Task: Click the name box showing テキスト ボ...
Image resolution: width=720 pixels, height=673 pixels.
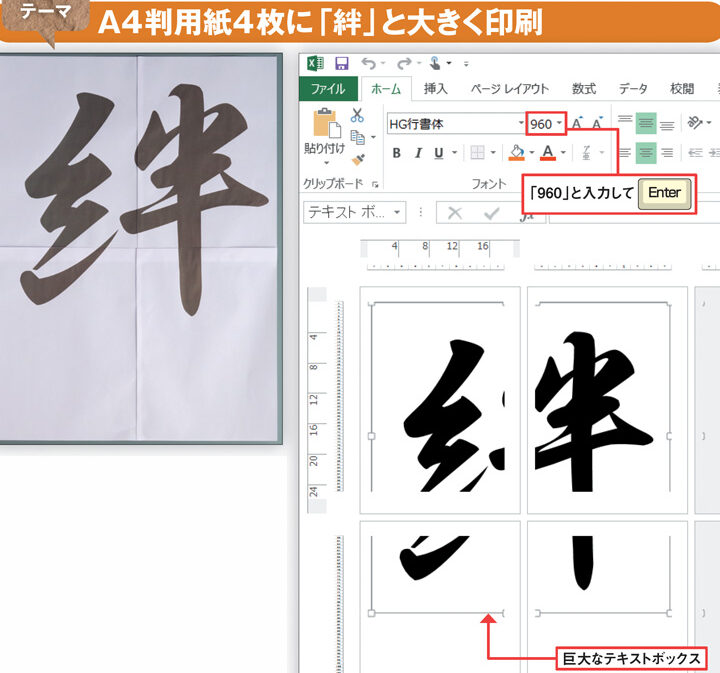Action: 349,213
